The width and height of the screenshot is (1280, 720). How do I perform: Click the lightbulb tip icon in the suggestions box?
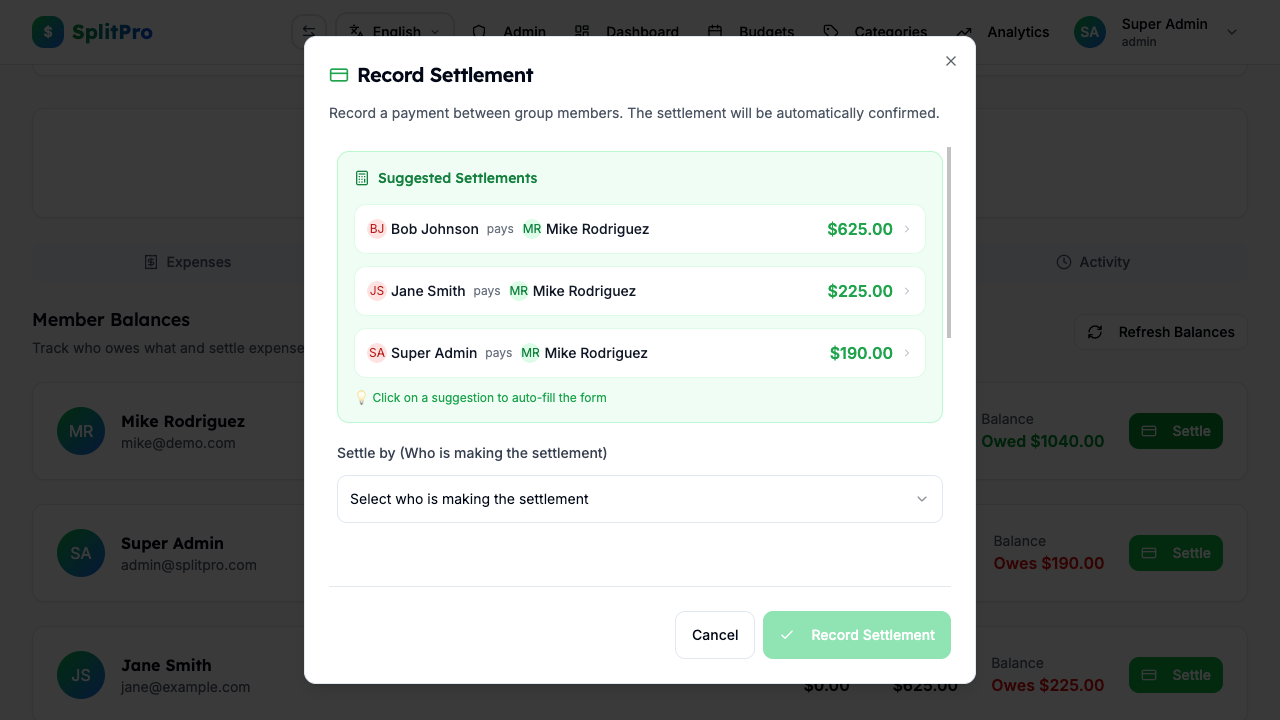(361, 397)
